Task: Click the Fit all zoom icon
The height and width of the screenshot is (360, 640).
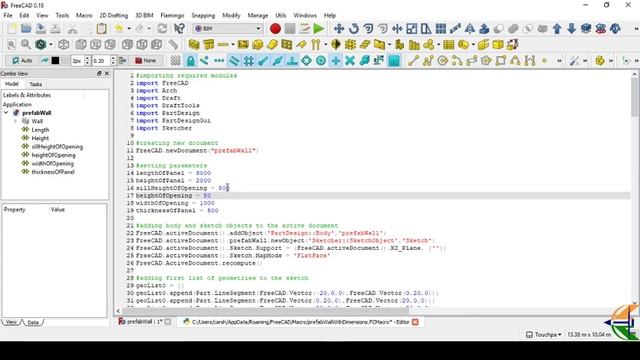Action: click(11, 44)
